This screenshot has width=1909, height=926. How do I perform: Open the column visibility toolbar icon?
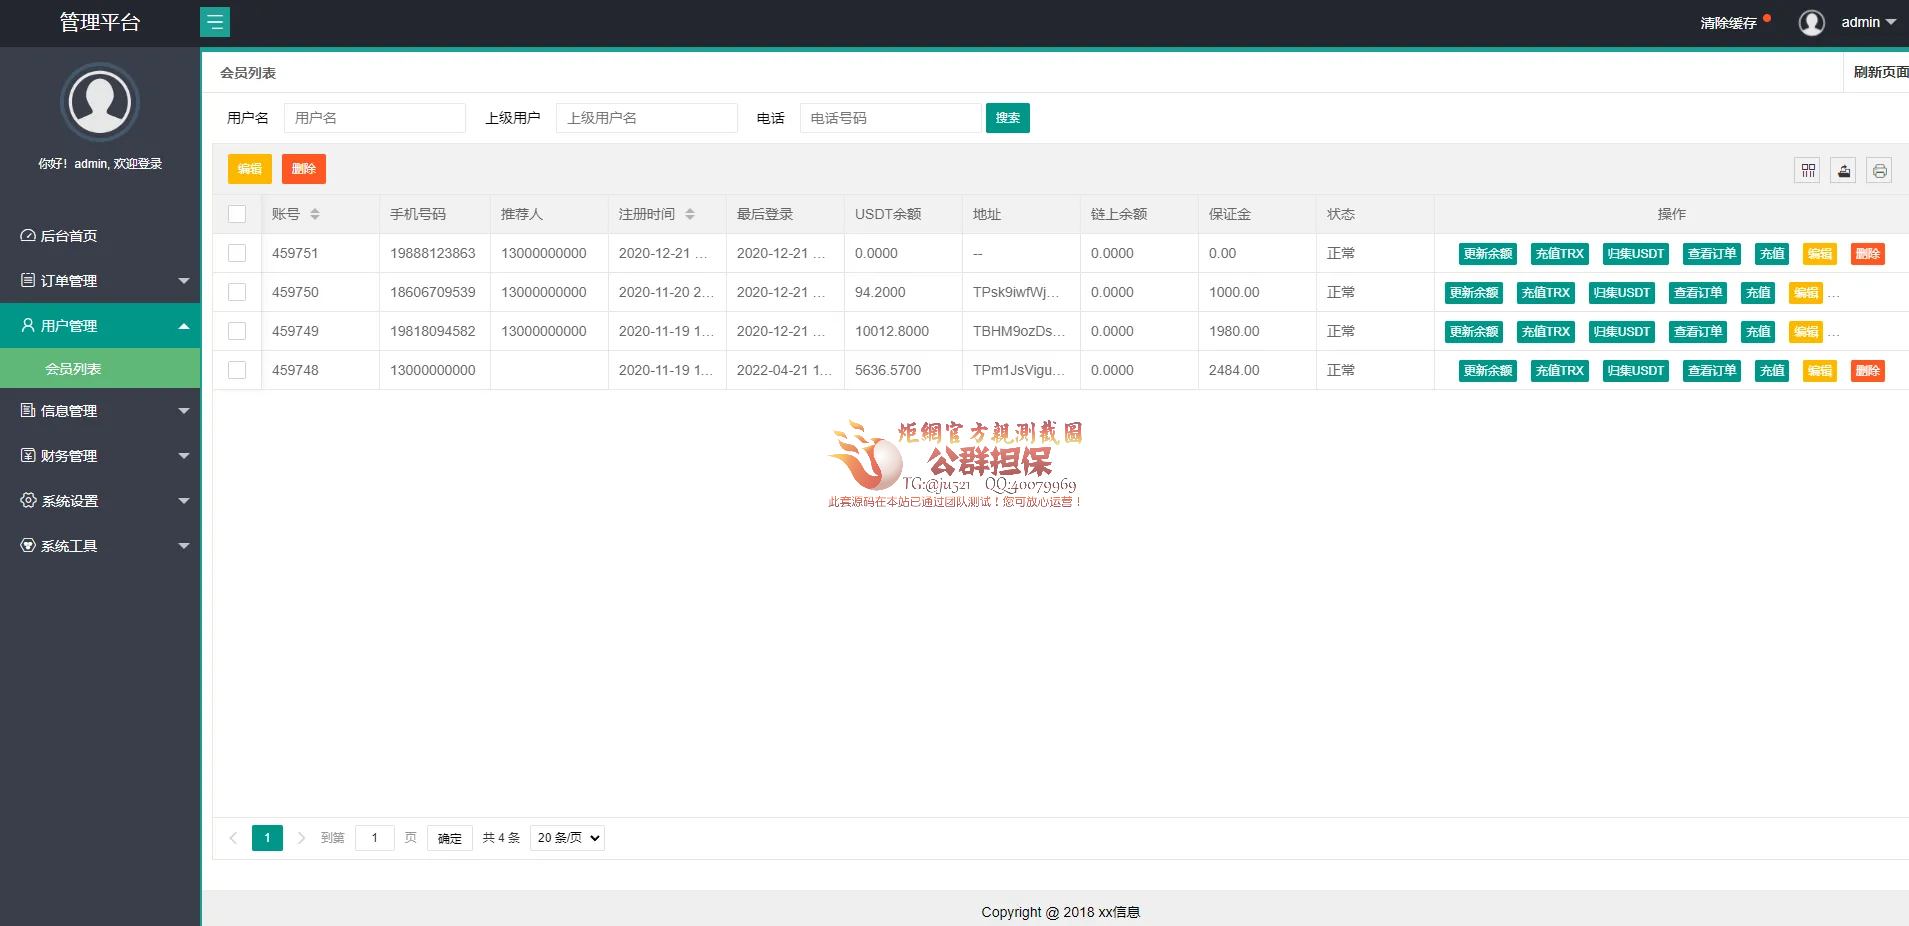click(1808, 170)
